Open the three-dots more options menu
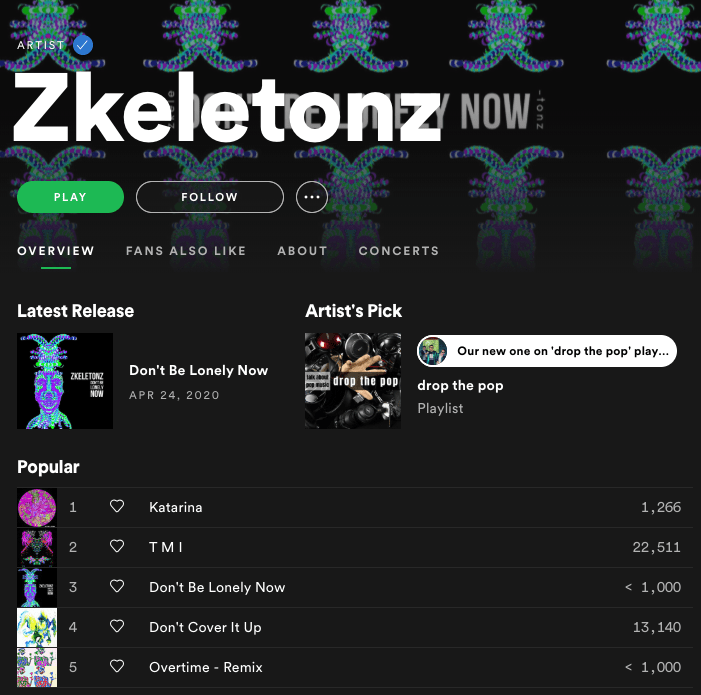The width and height of the screenshot is (701, 695). [x=312, y=197]
